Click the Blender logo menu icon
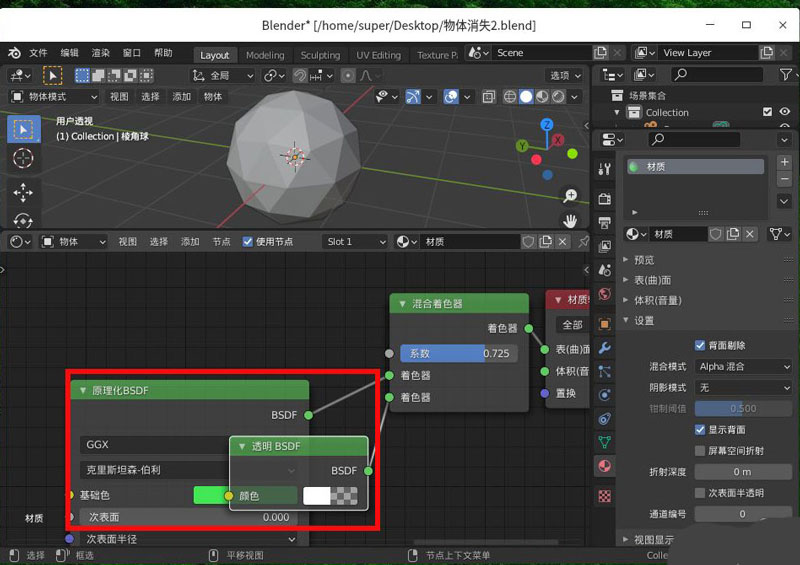800x565 pixels. click(x=14, y=53)
